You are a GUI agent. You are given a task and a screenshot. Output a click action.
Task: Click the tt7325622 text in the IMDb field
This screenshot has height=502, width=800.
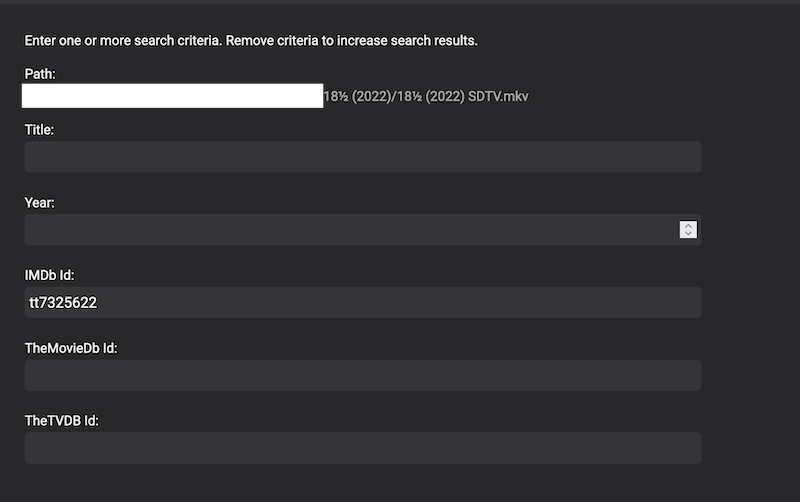63,302
